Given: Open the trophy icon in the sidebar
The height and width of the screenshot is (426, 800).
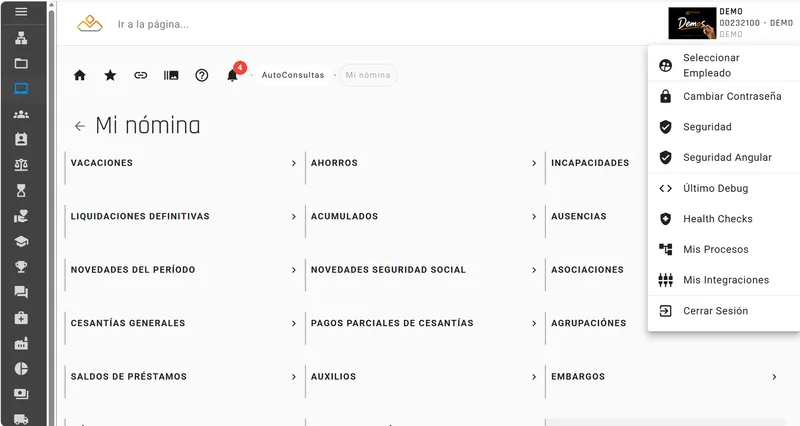Looking at the screenshot, I should coord(21,267).
